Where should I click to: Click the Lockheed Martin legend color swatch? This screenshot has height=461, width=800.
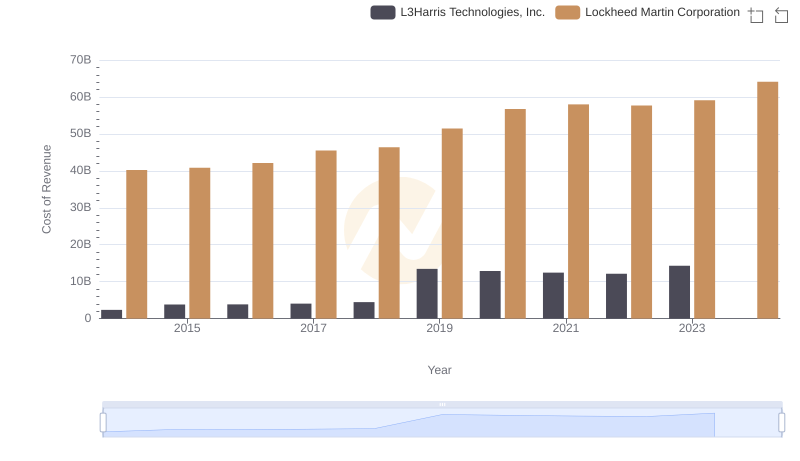(567, 12)
